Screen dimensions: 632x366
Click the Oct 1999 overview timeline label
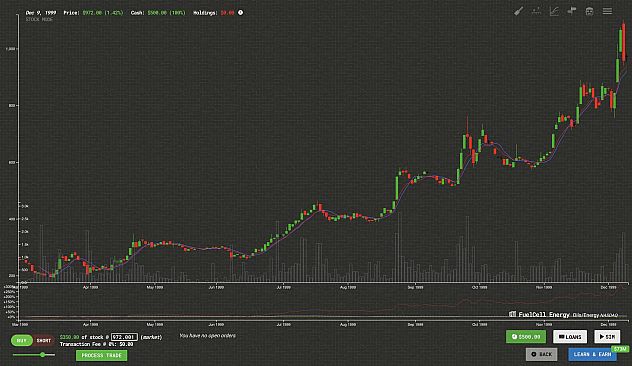click(480, 324)
